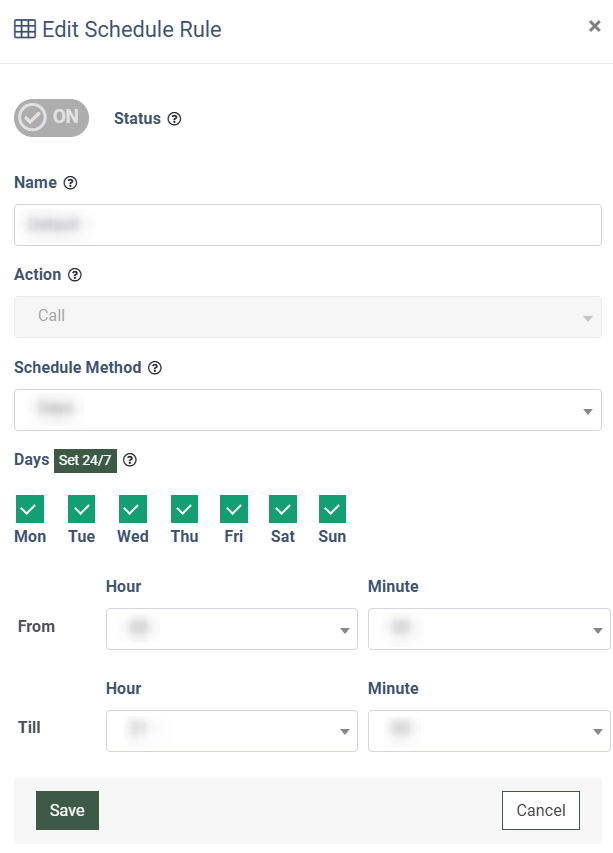Close the Edit Schedule Rule dialog

click(595, 26)
